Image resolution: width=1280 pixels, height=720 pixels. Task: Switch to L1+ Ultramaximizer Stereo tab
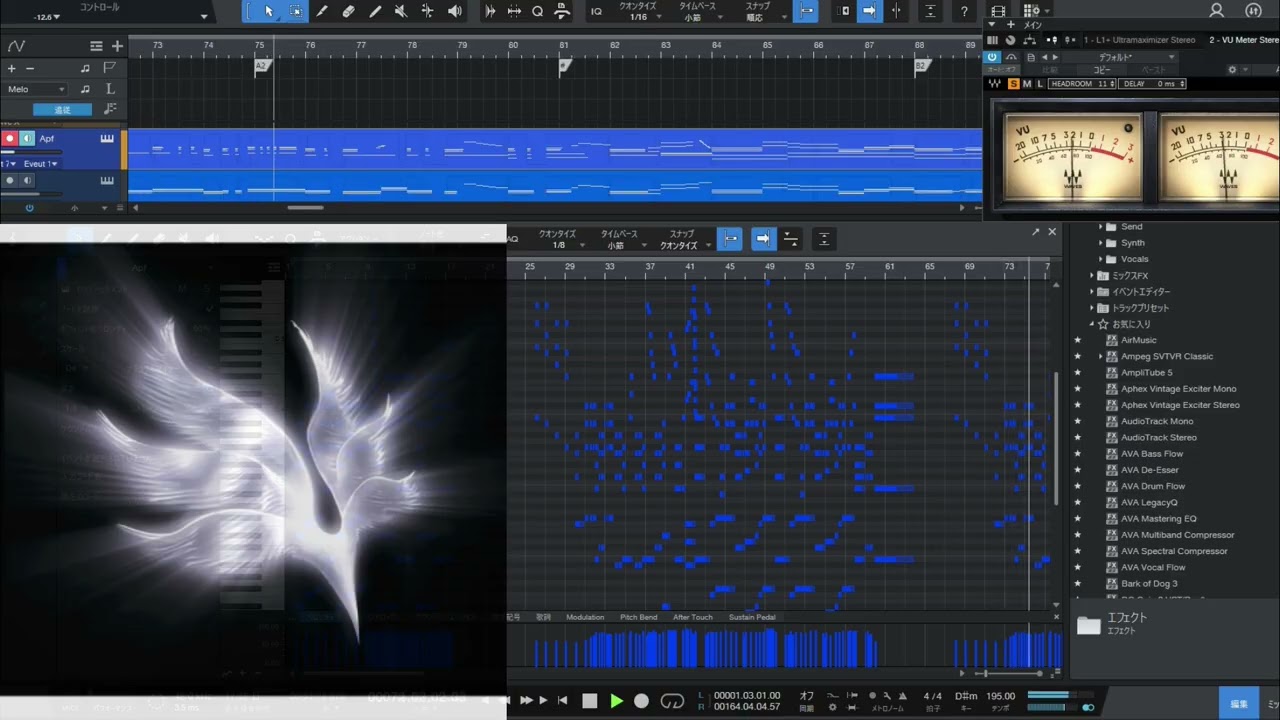[1139, 40]
